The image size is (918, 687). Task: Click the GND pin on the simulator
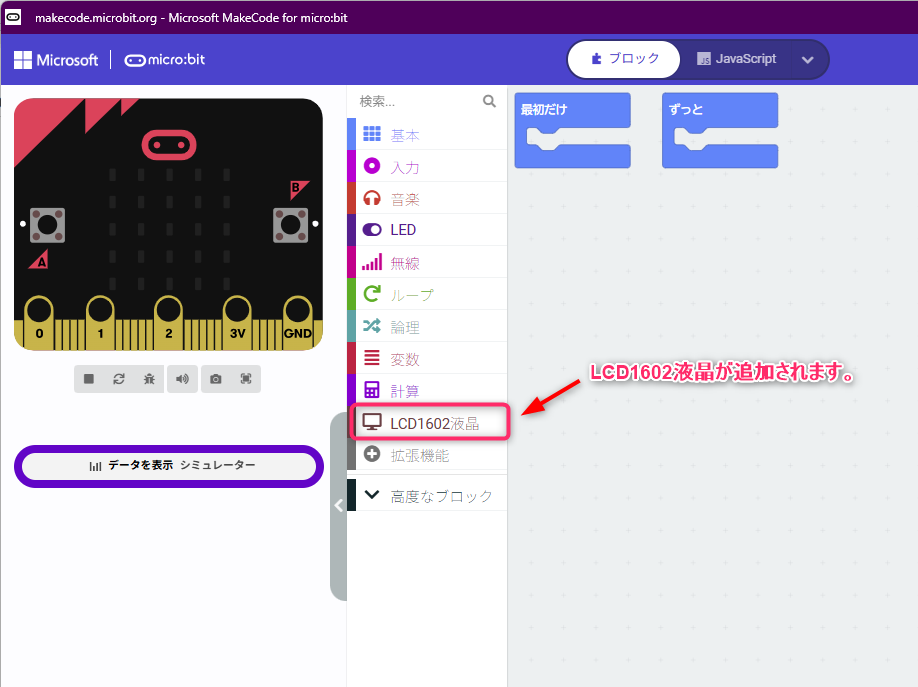click(297, 323)
